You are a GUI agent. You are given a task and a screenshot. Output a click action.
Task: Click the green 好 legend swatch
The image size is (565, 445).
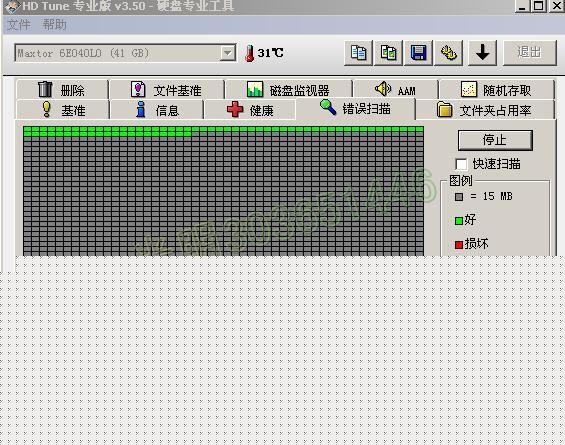click(459, 221)
